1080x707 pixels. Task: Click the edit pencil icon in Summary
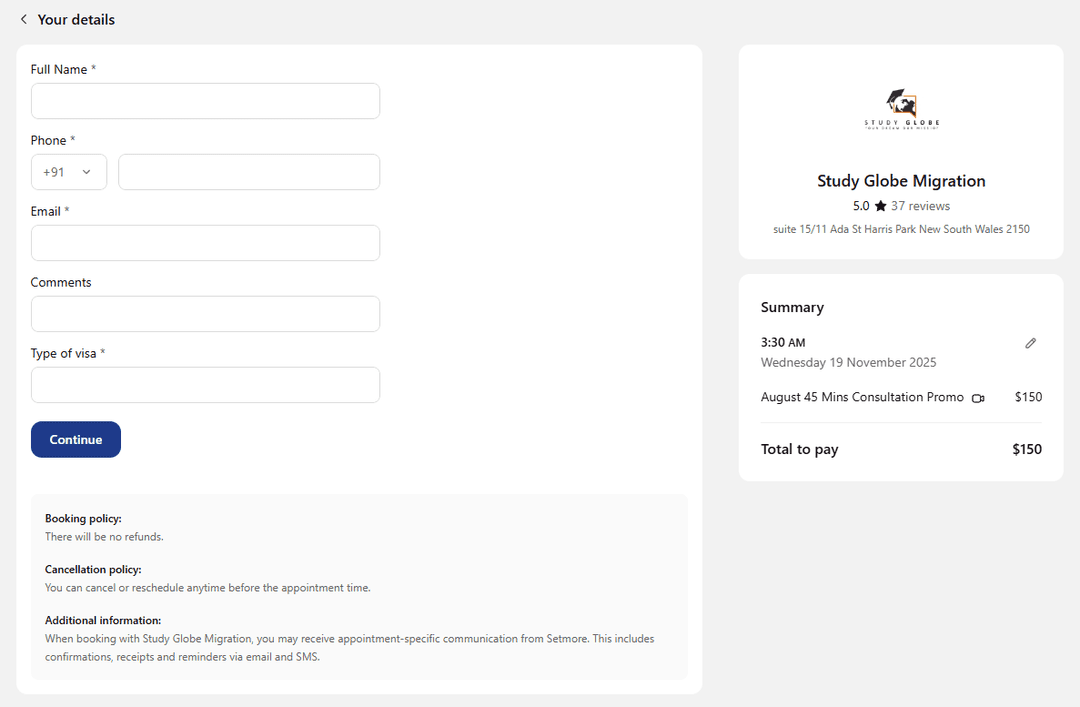(x=1031, y=343)
